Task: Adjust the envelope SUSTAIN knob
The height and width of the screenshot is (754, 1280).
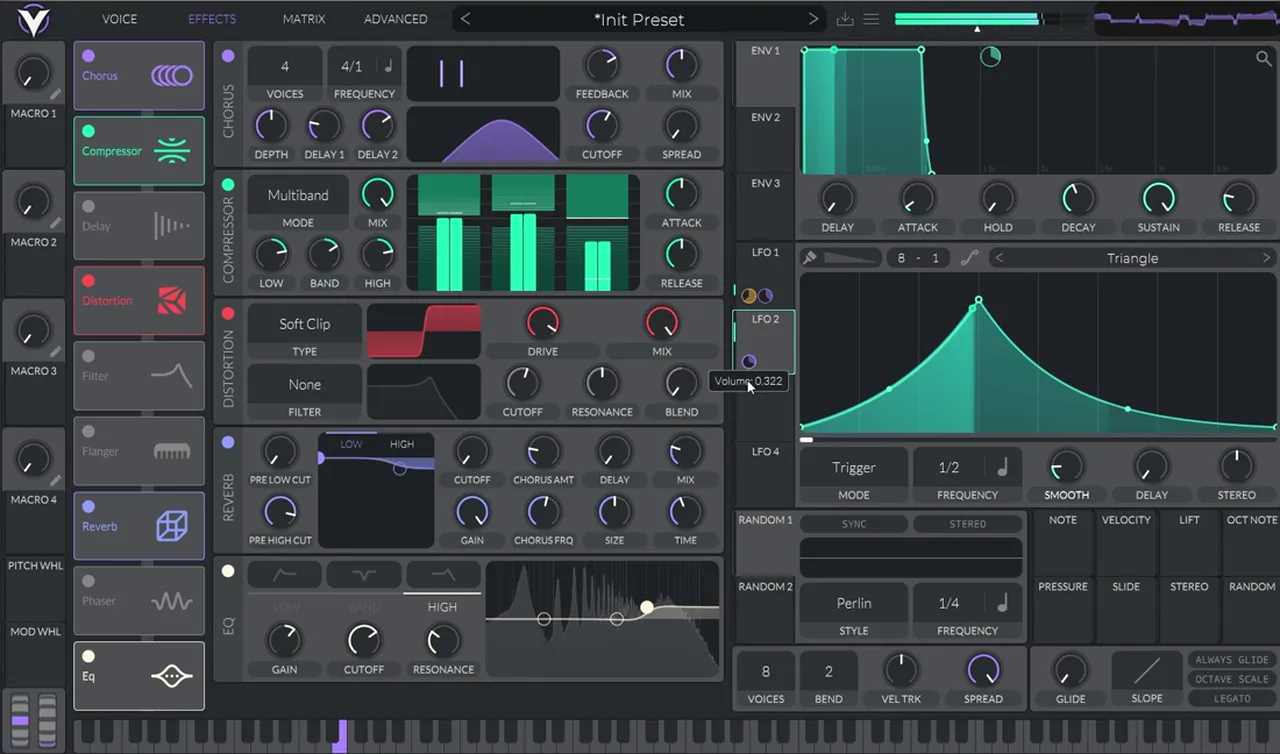Action: pyautogui.click(x=1158, y=198)
